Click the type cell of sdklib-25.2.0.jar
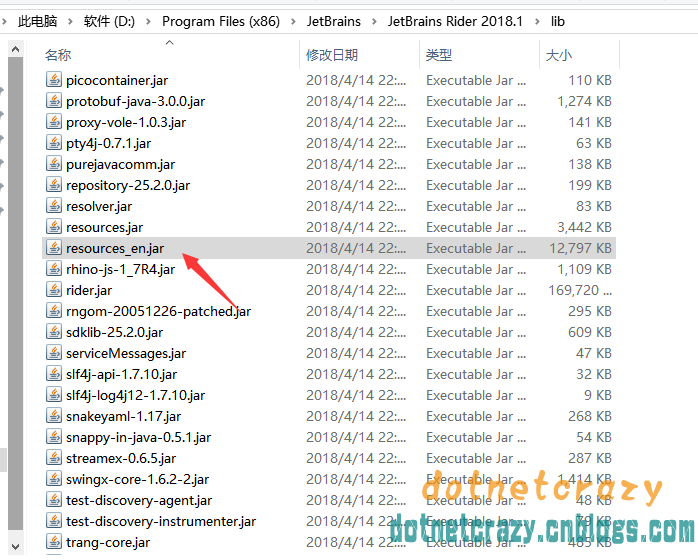Screen dimensions: 698x560 (x=476, y=332)
